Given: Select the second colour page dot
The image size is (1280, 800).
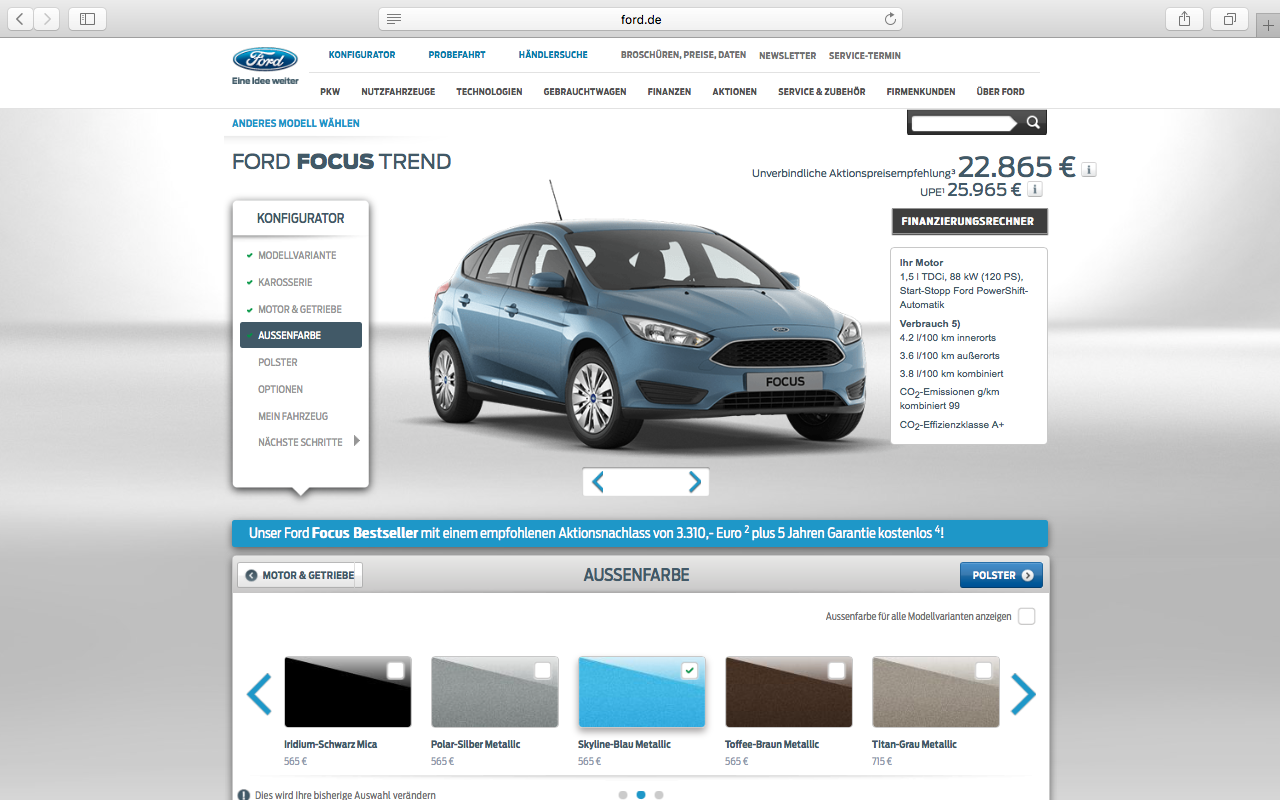Looking at the screenshot, I should (641, 795).
